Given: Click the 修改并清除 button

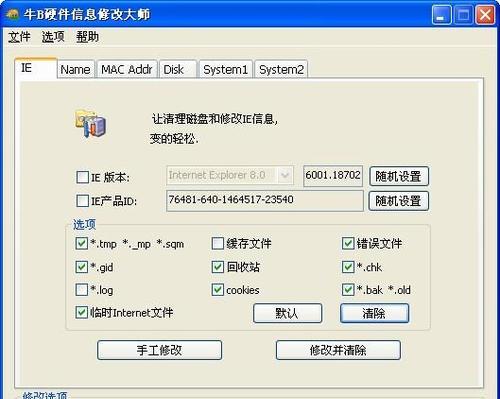Looking at the screenshot, I should 338,350.
